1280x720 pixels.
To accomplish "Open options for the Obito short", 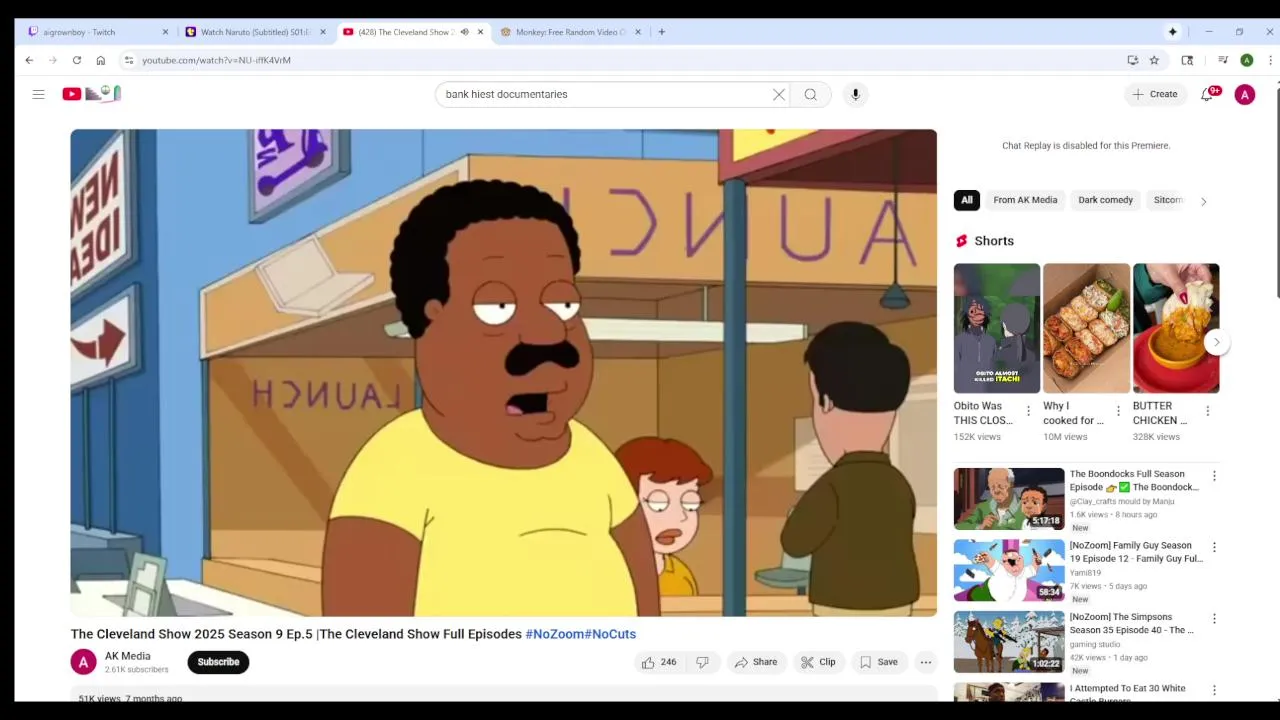I will pos(1028,411).
